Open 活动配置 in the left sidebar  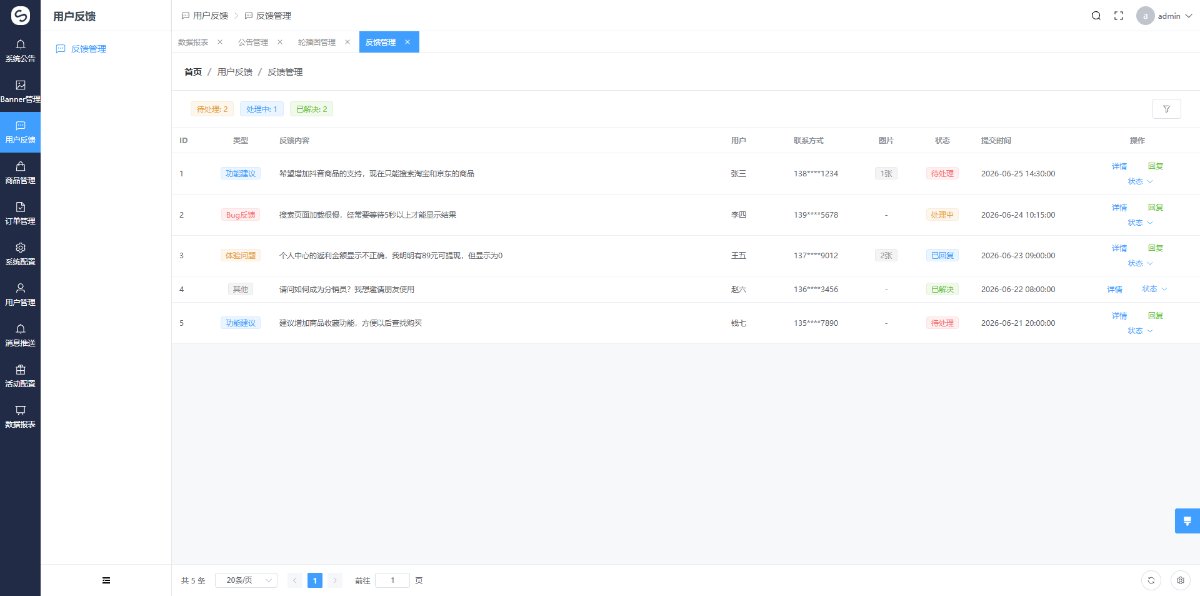20,376
